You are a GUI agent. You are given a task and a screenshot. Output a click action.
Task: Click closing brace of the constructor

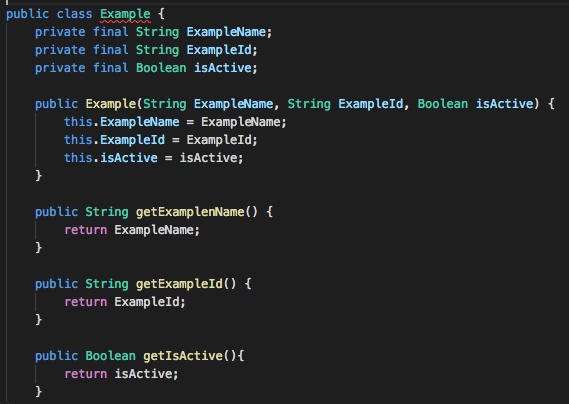pos(38,176)
